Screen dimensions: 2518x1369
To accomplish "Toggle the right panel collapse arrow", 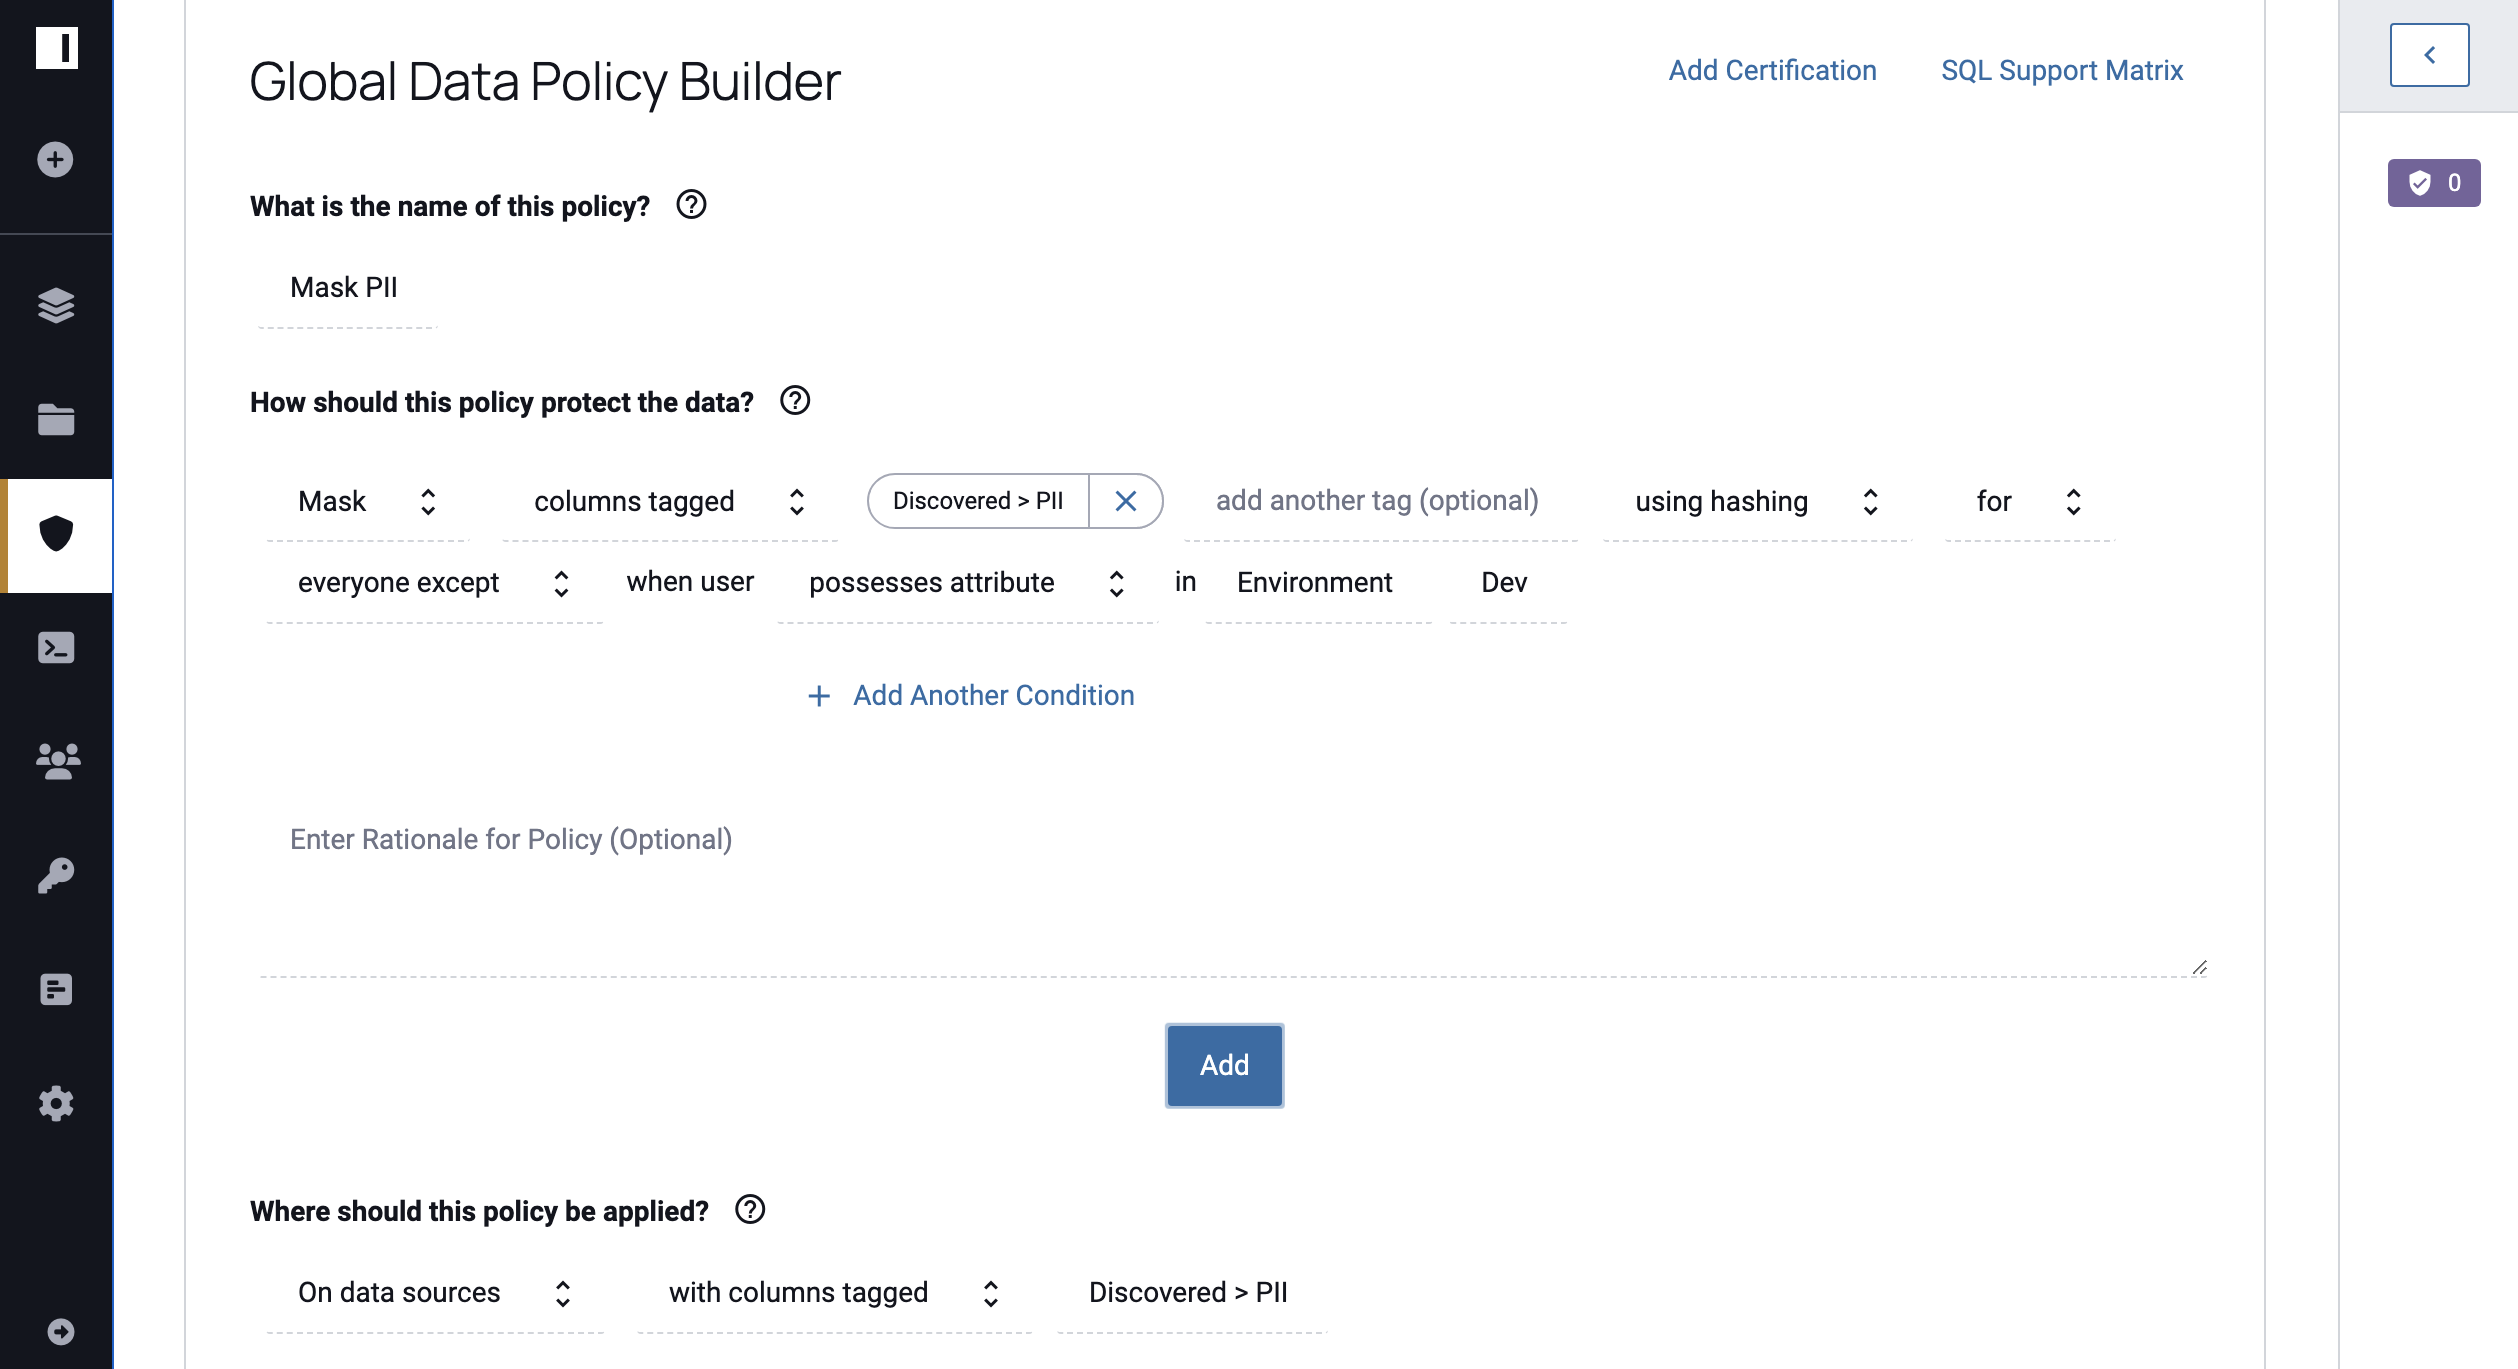I will (2429, 54).
